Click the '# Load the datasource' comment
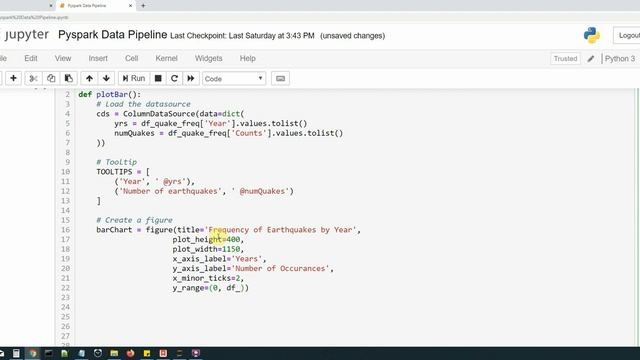Image resolution: width=640 pixels, height=360 pixels. (x=143, y=104)
